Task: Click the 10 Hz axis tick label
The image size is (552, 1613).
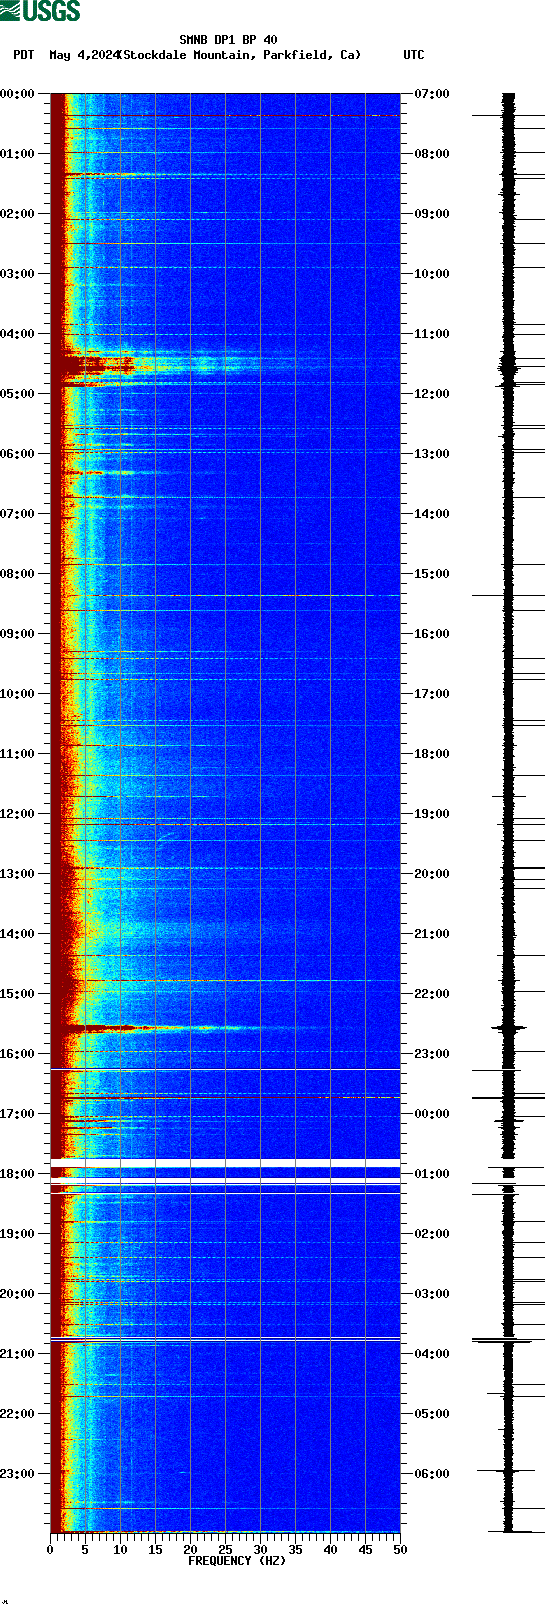Action: (x=120, y=1550)
